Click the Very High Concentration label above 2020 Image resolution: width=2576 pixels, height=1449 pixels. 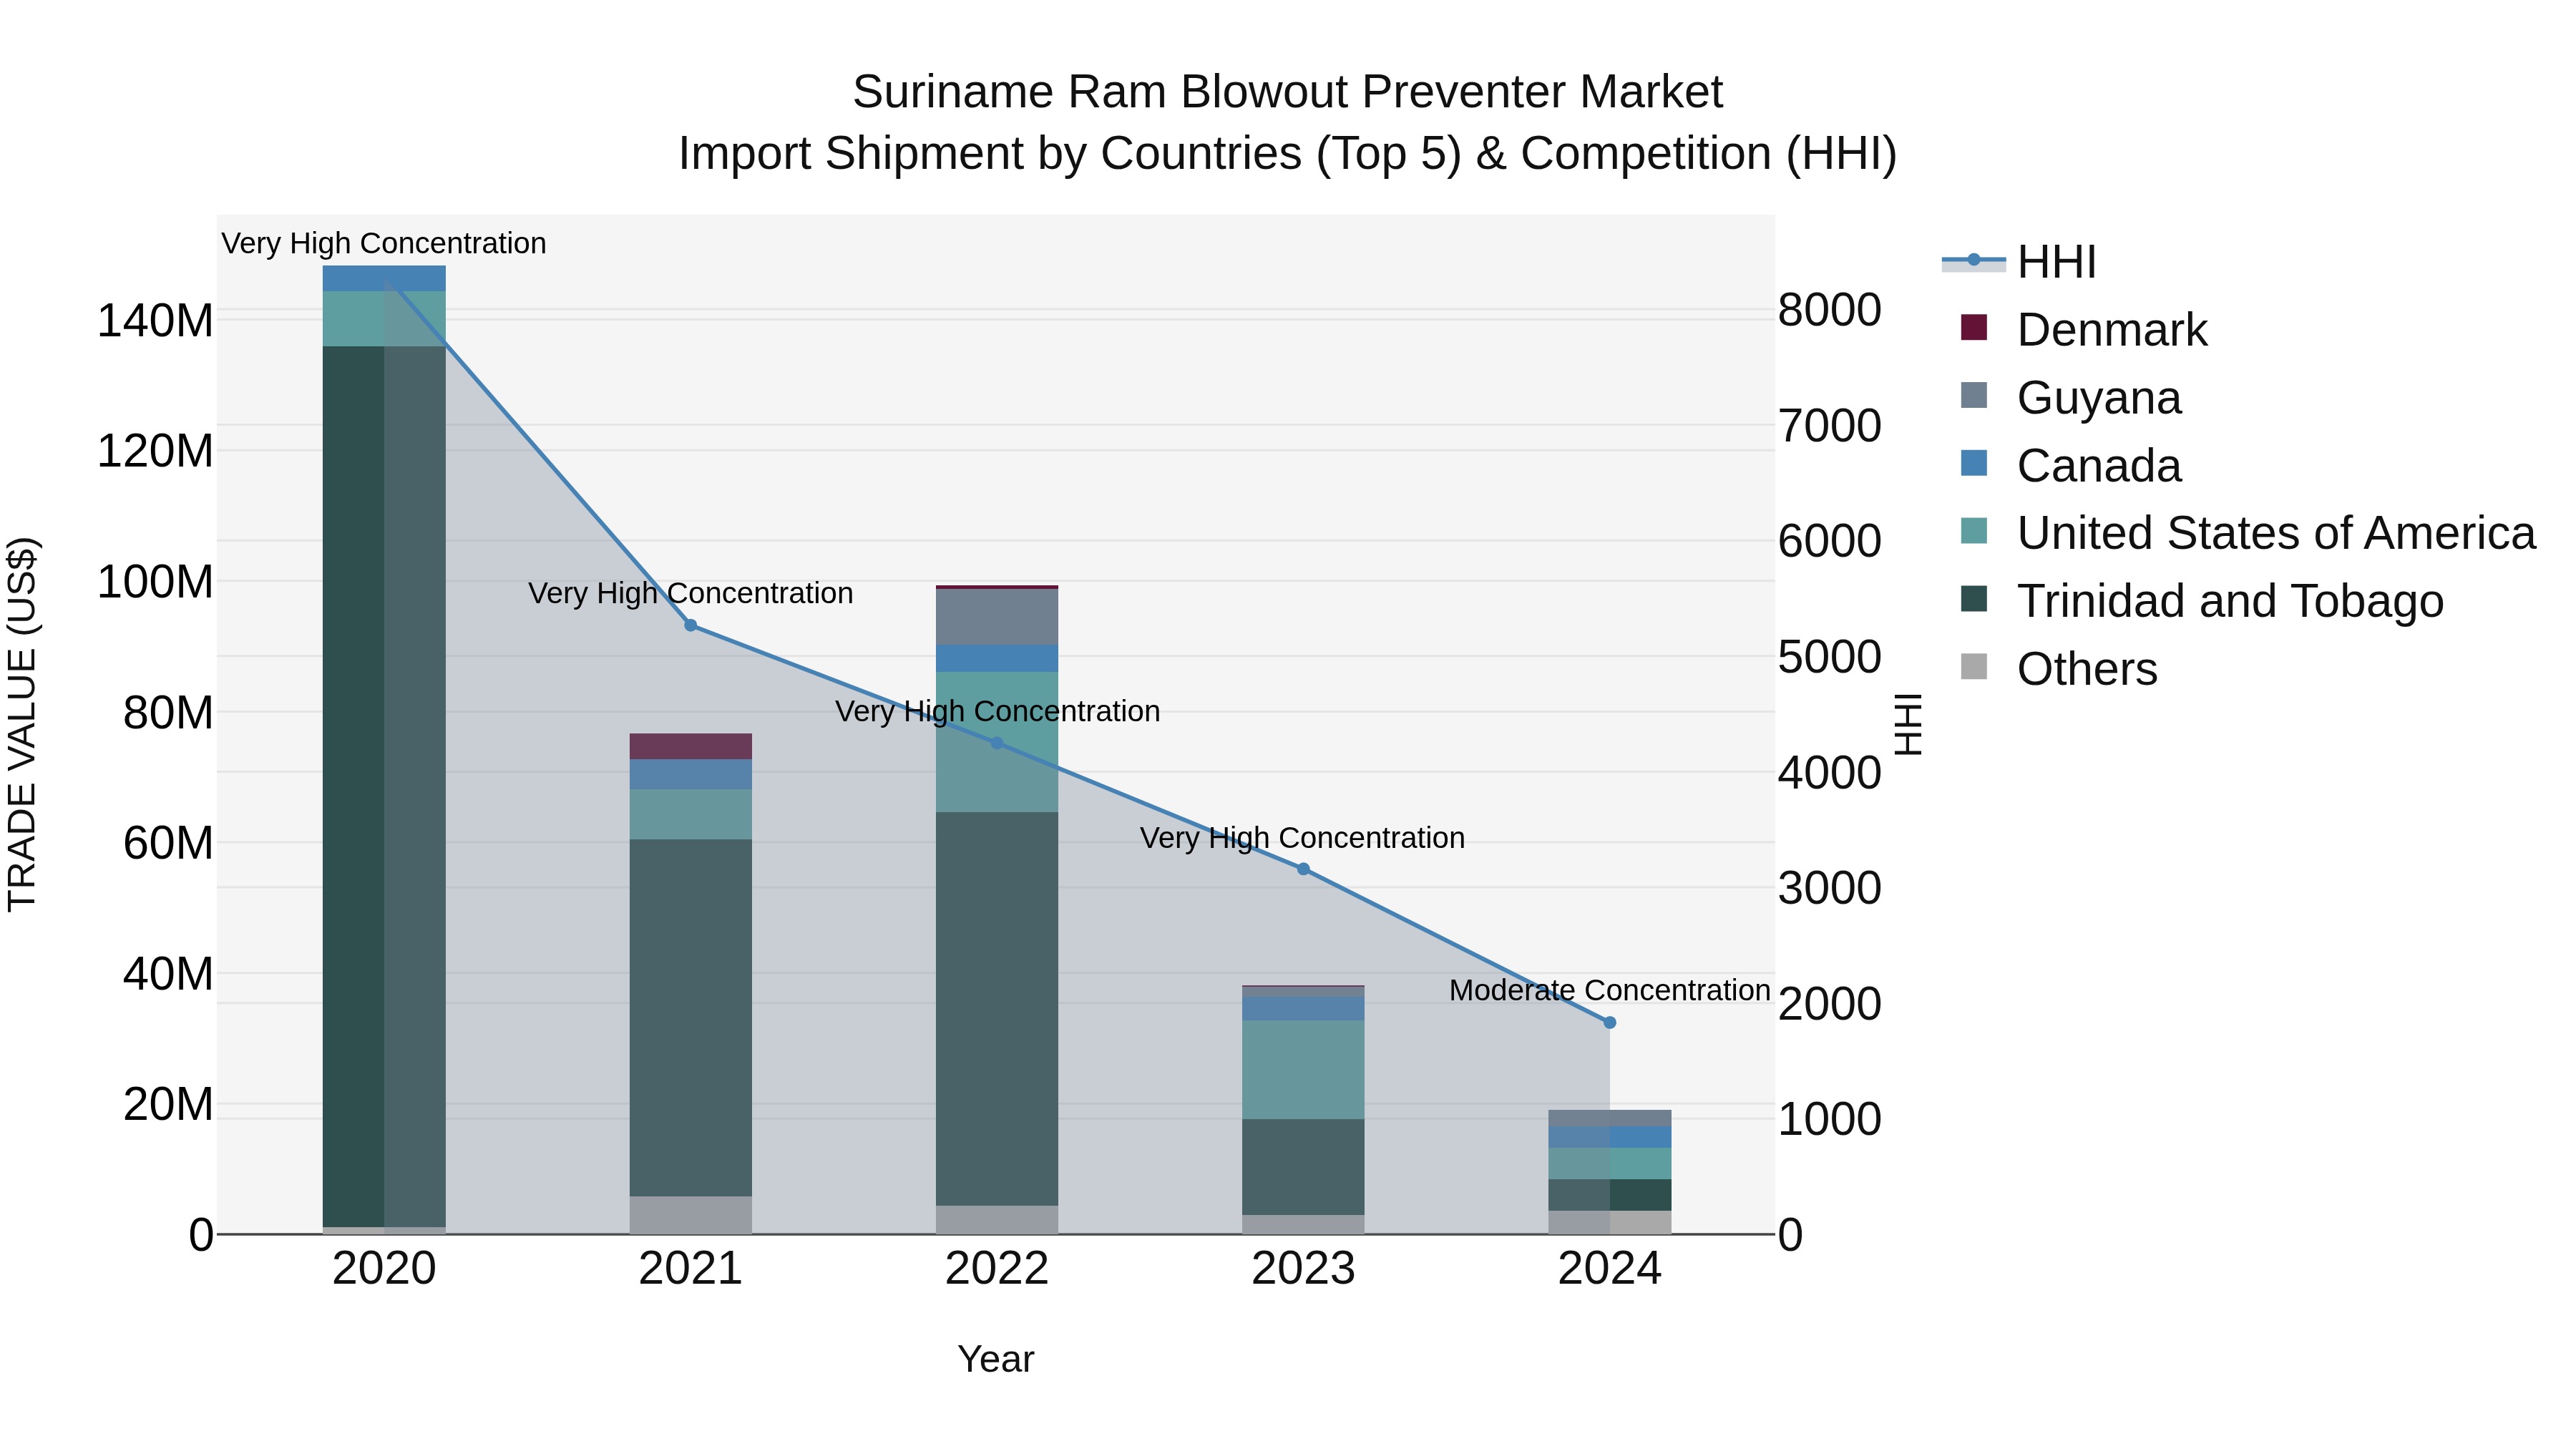384,243
